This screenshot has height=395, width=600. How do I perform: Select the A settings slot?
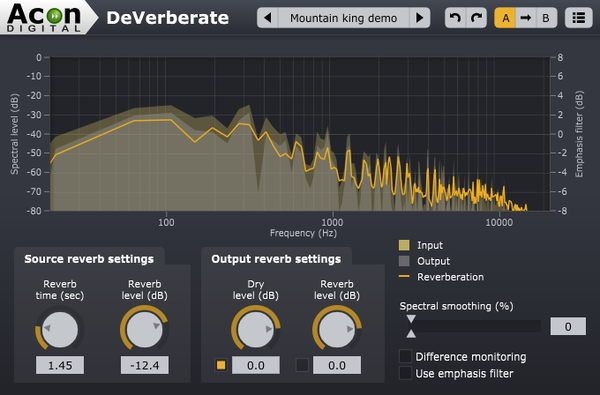click(505, 18)
